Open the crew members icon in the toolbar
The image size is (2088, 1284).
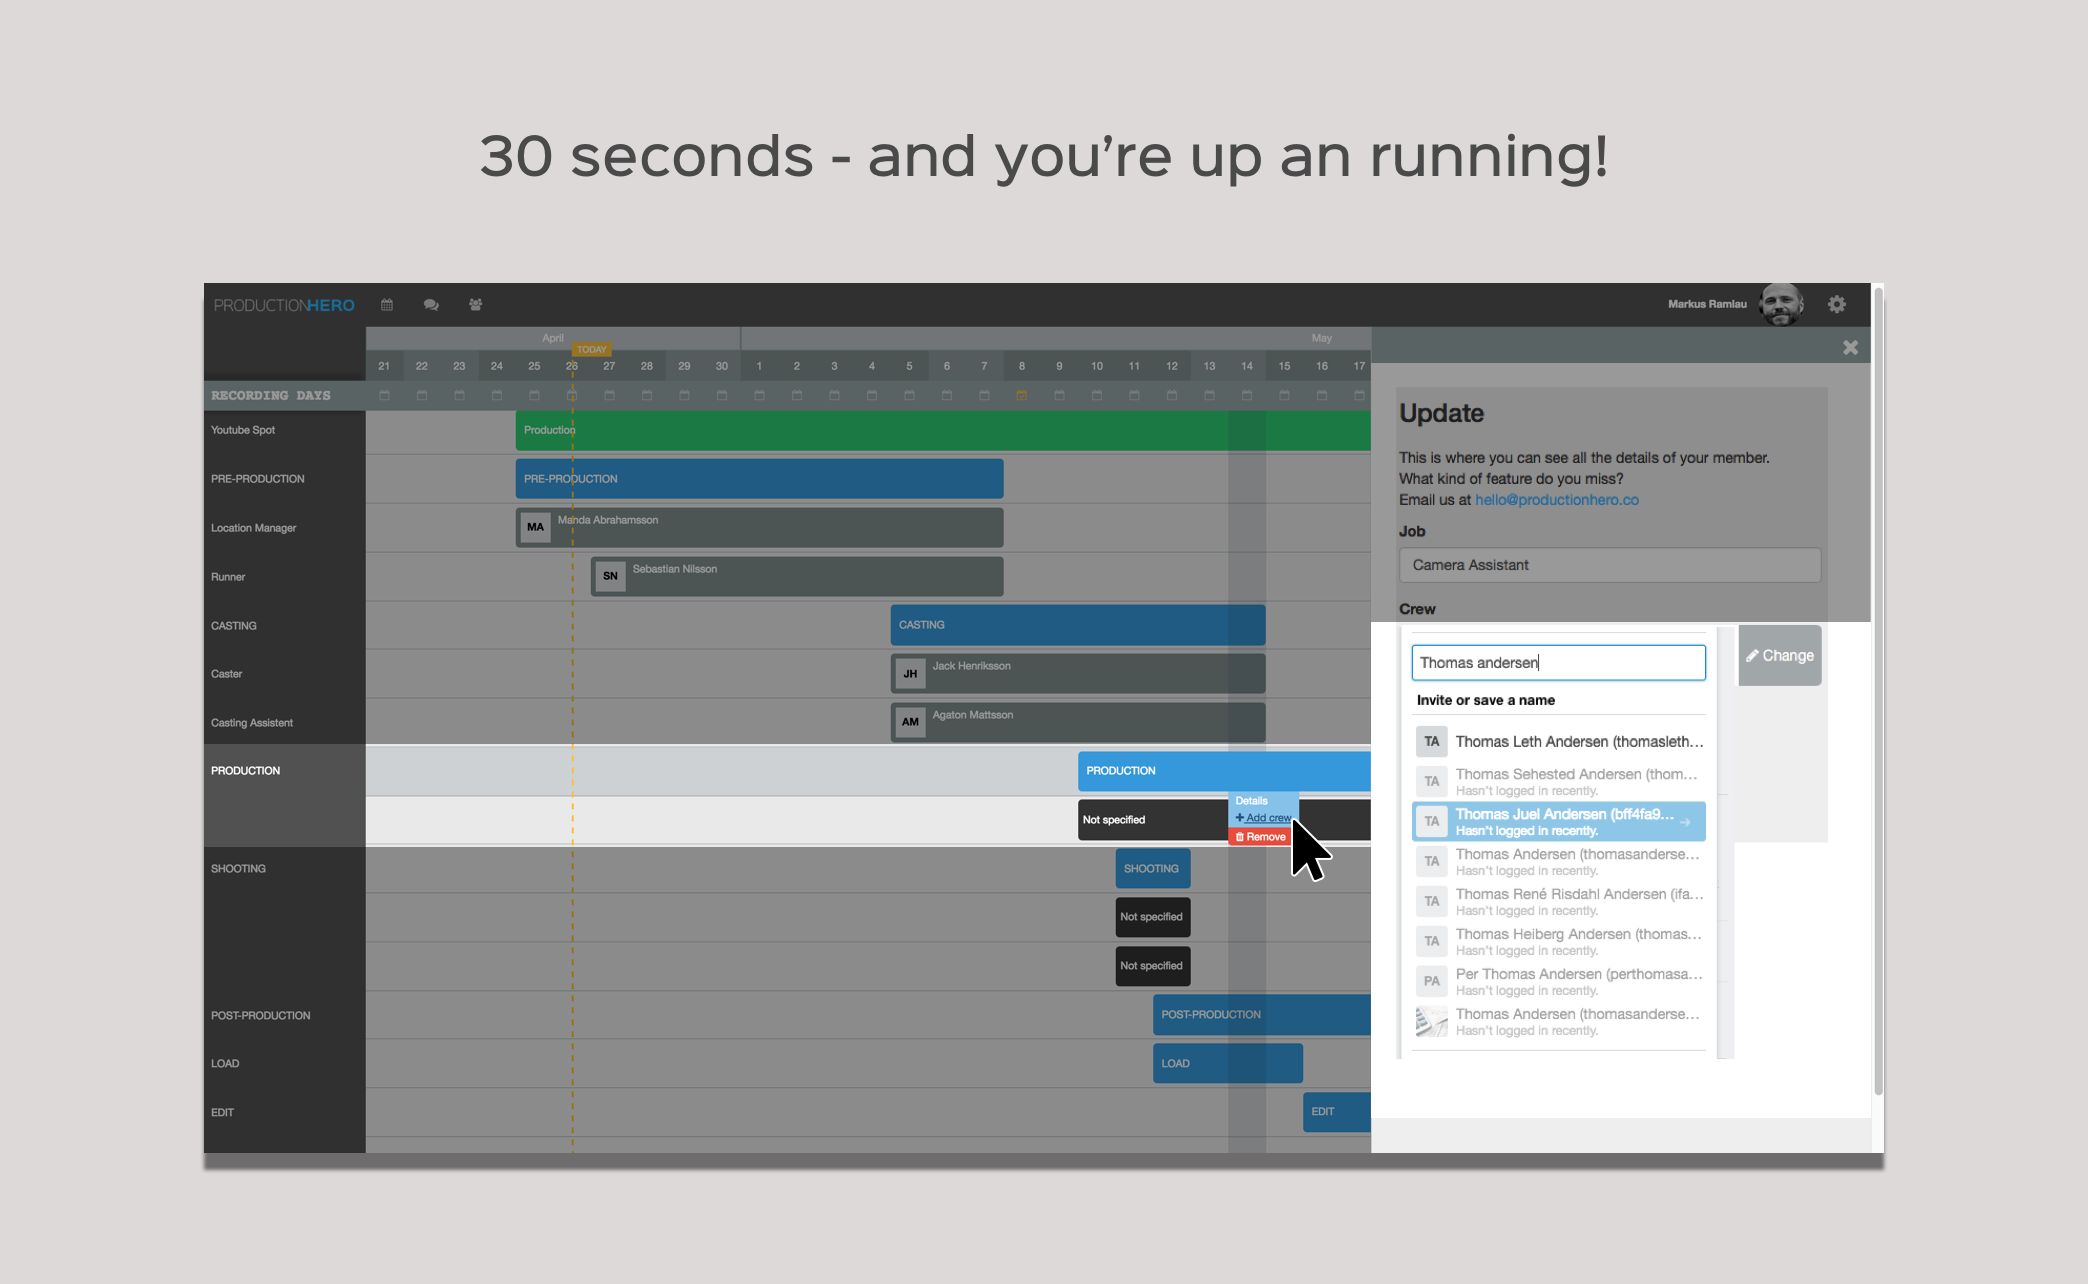pos(475,304)
